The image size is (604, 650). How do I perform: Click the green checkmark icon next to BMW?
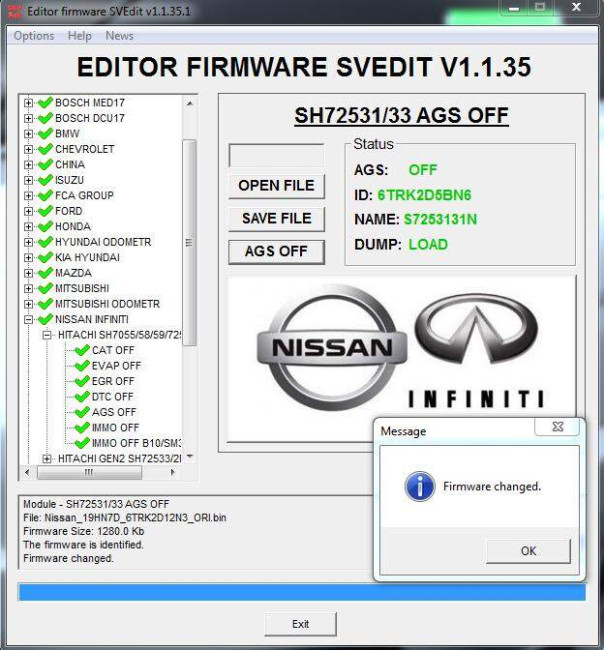coord(45,133)
